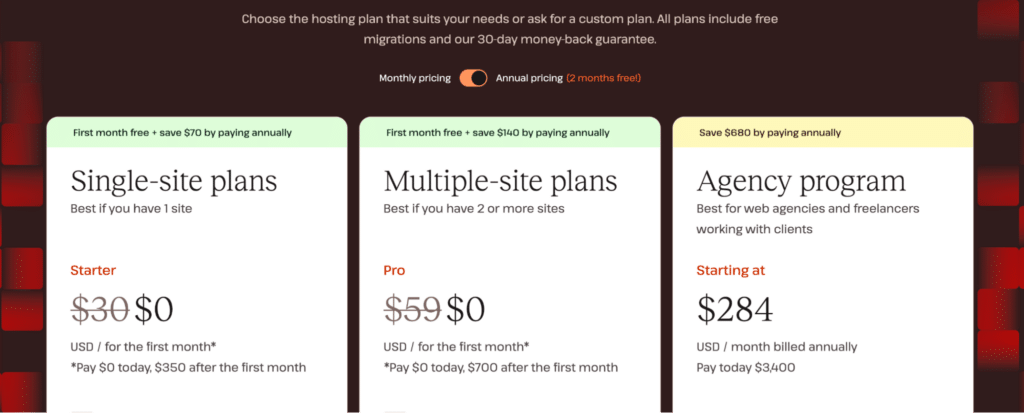Click the Multiple-site plans heading
Screen dimensions: 1024x413
click(x=501, y=181)
